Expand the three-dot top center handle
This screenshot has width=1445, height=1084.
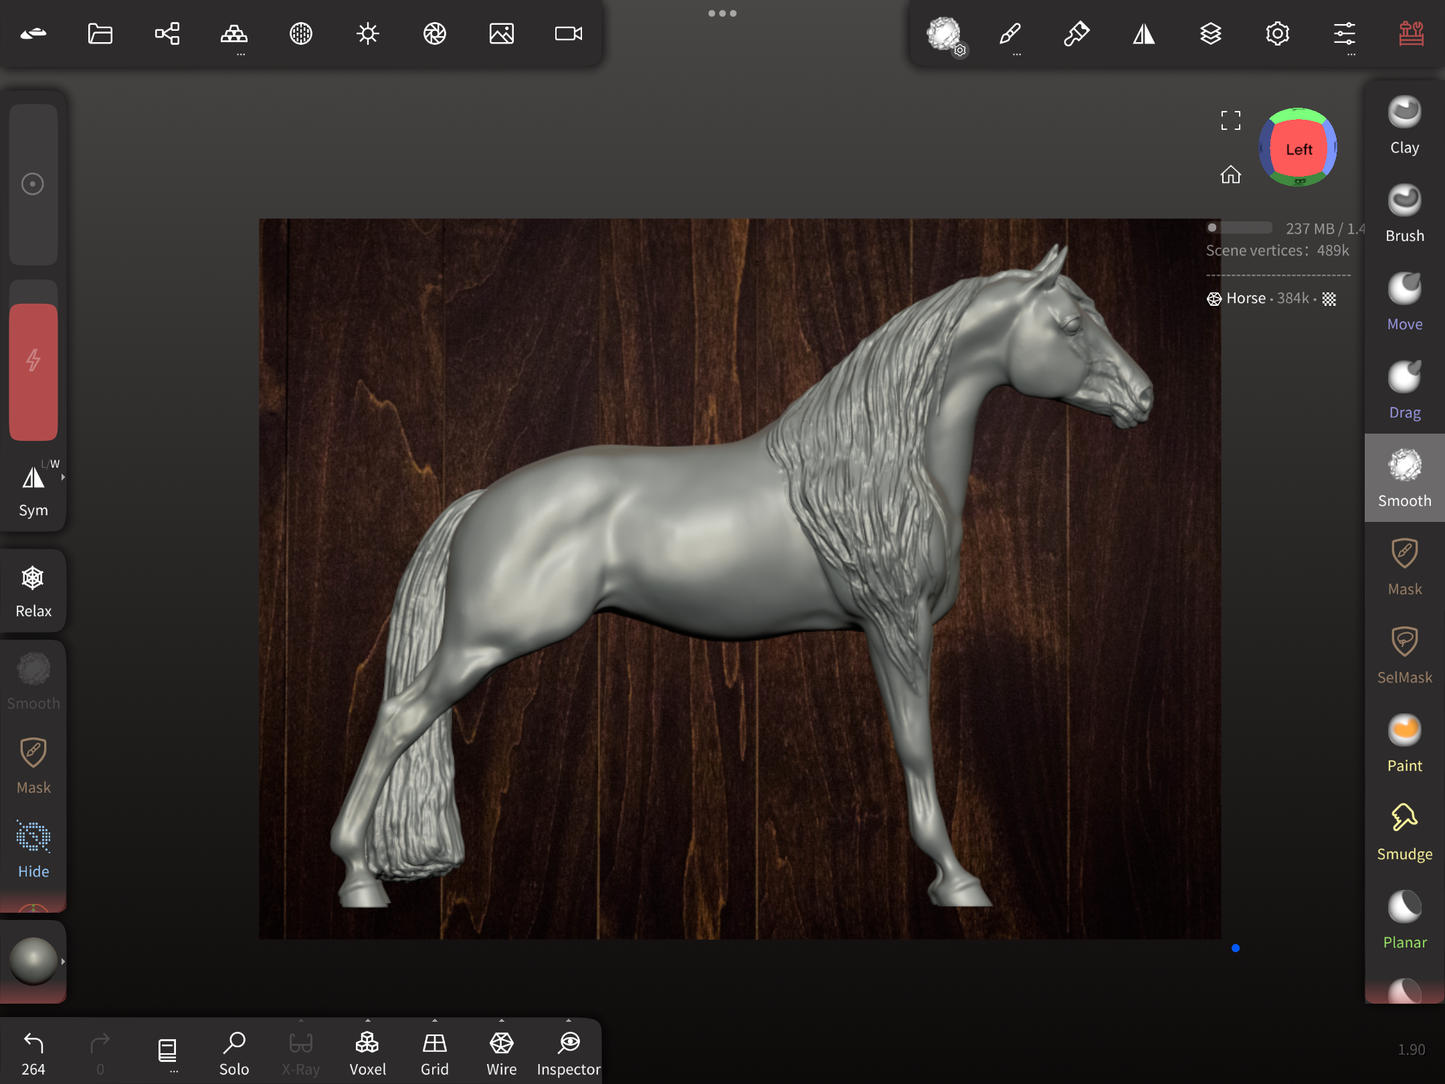click(722, 14)
